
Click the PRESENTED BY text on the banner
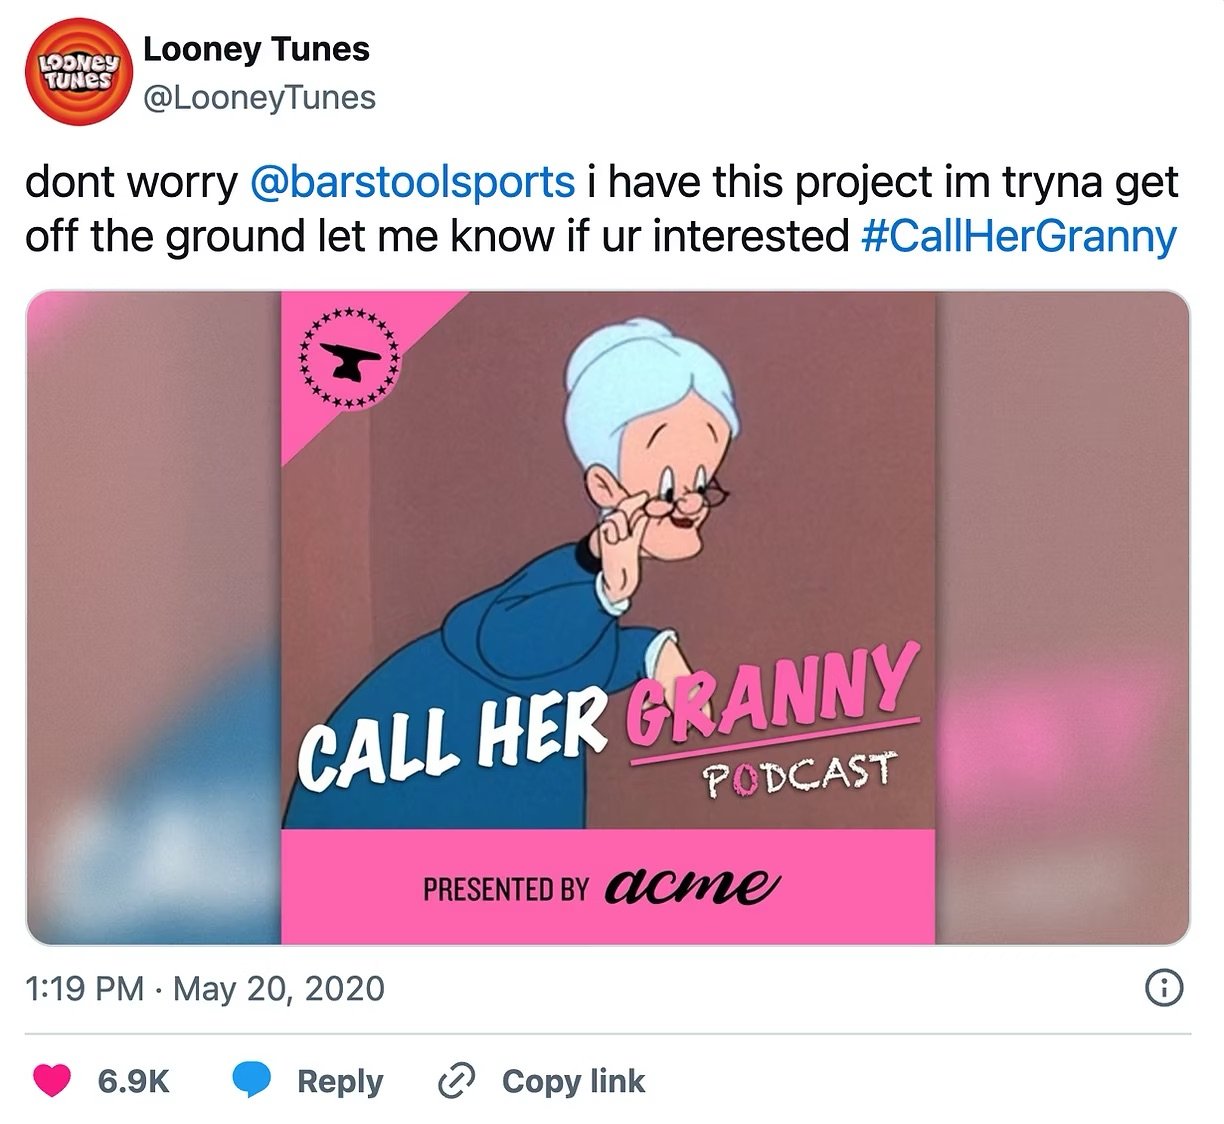[505, 889]
